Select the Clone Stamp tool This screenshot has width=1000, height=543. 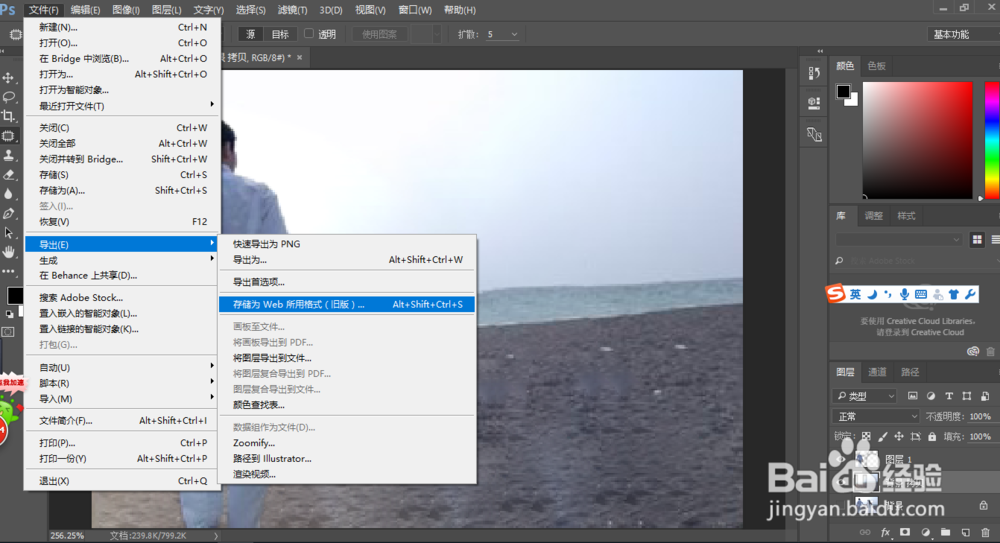coord(8,155)
